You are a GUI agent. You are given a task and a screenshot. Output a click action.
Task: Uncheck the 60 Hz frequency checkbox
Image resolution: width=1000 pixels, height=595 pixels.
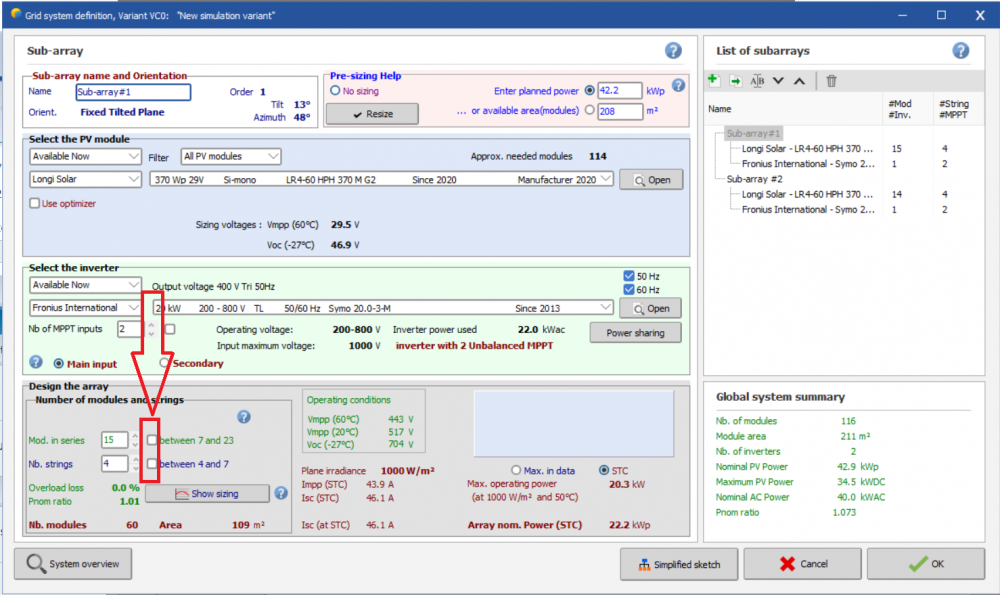[x=628, y=289]
